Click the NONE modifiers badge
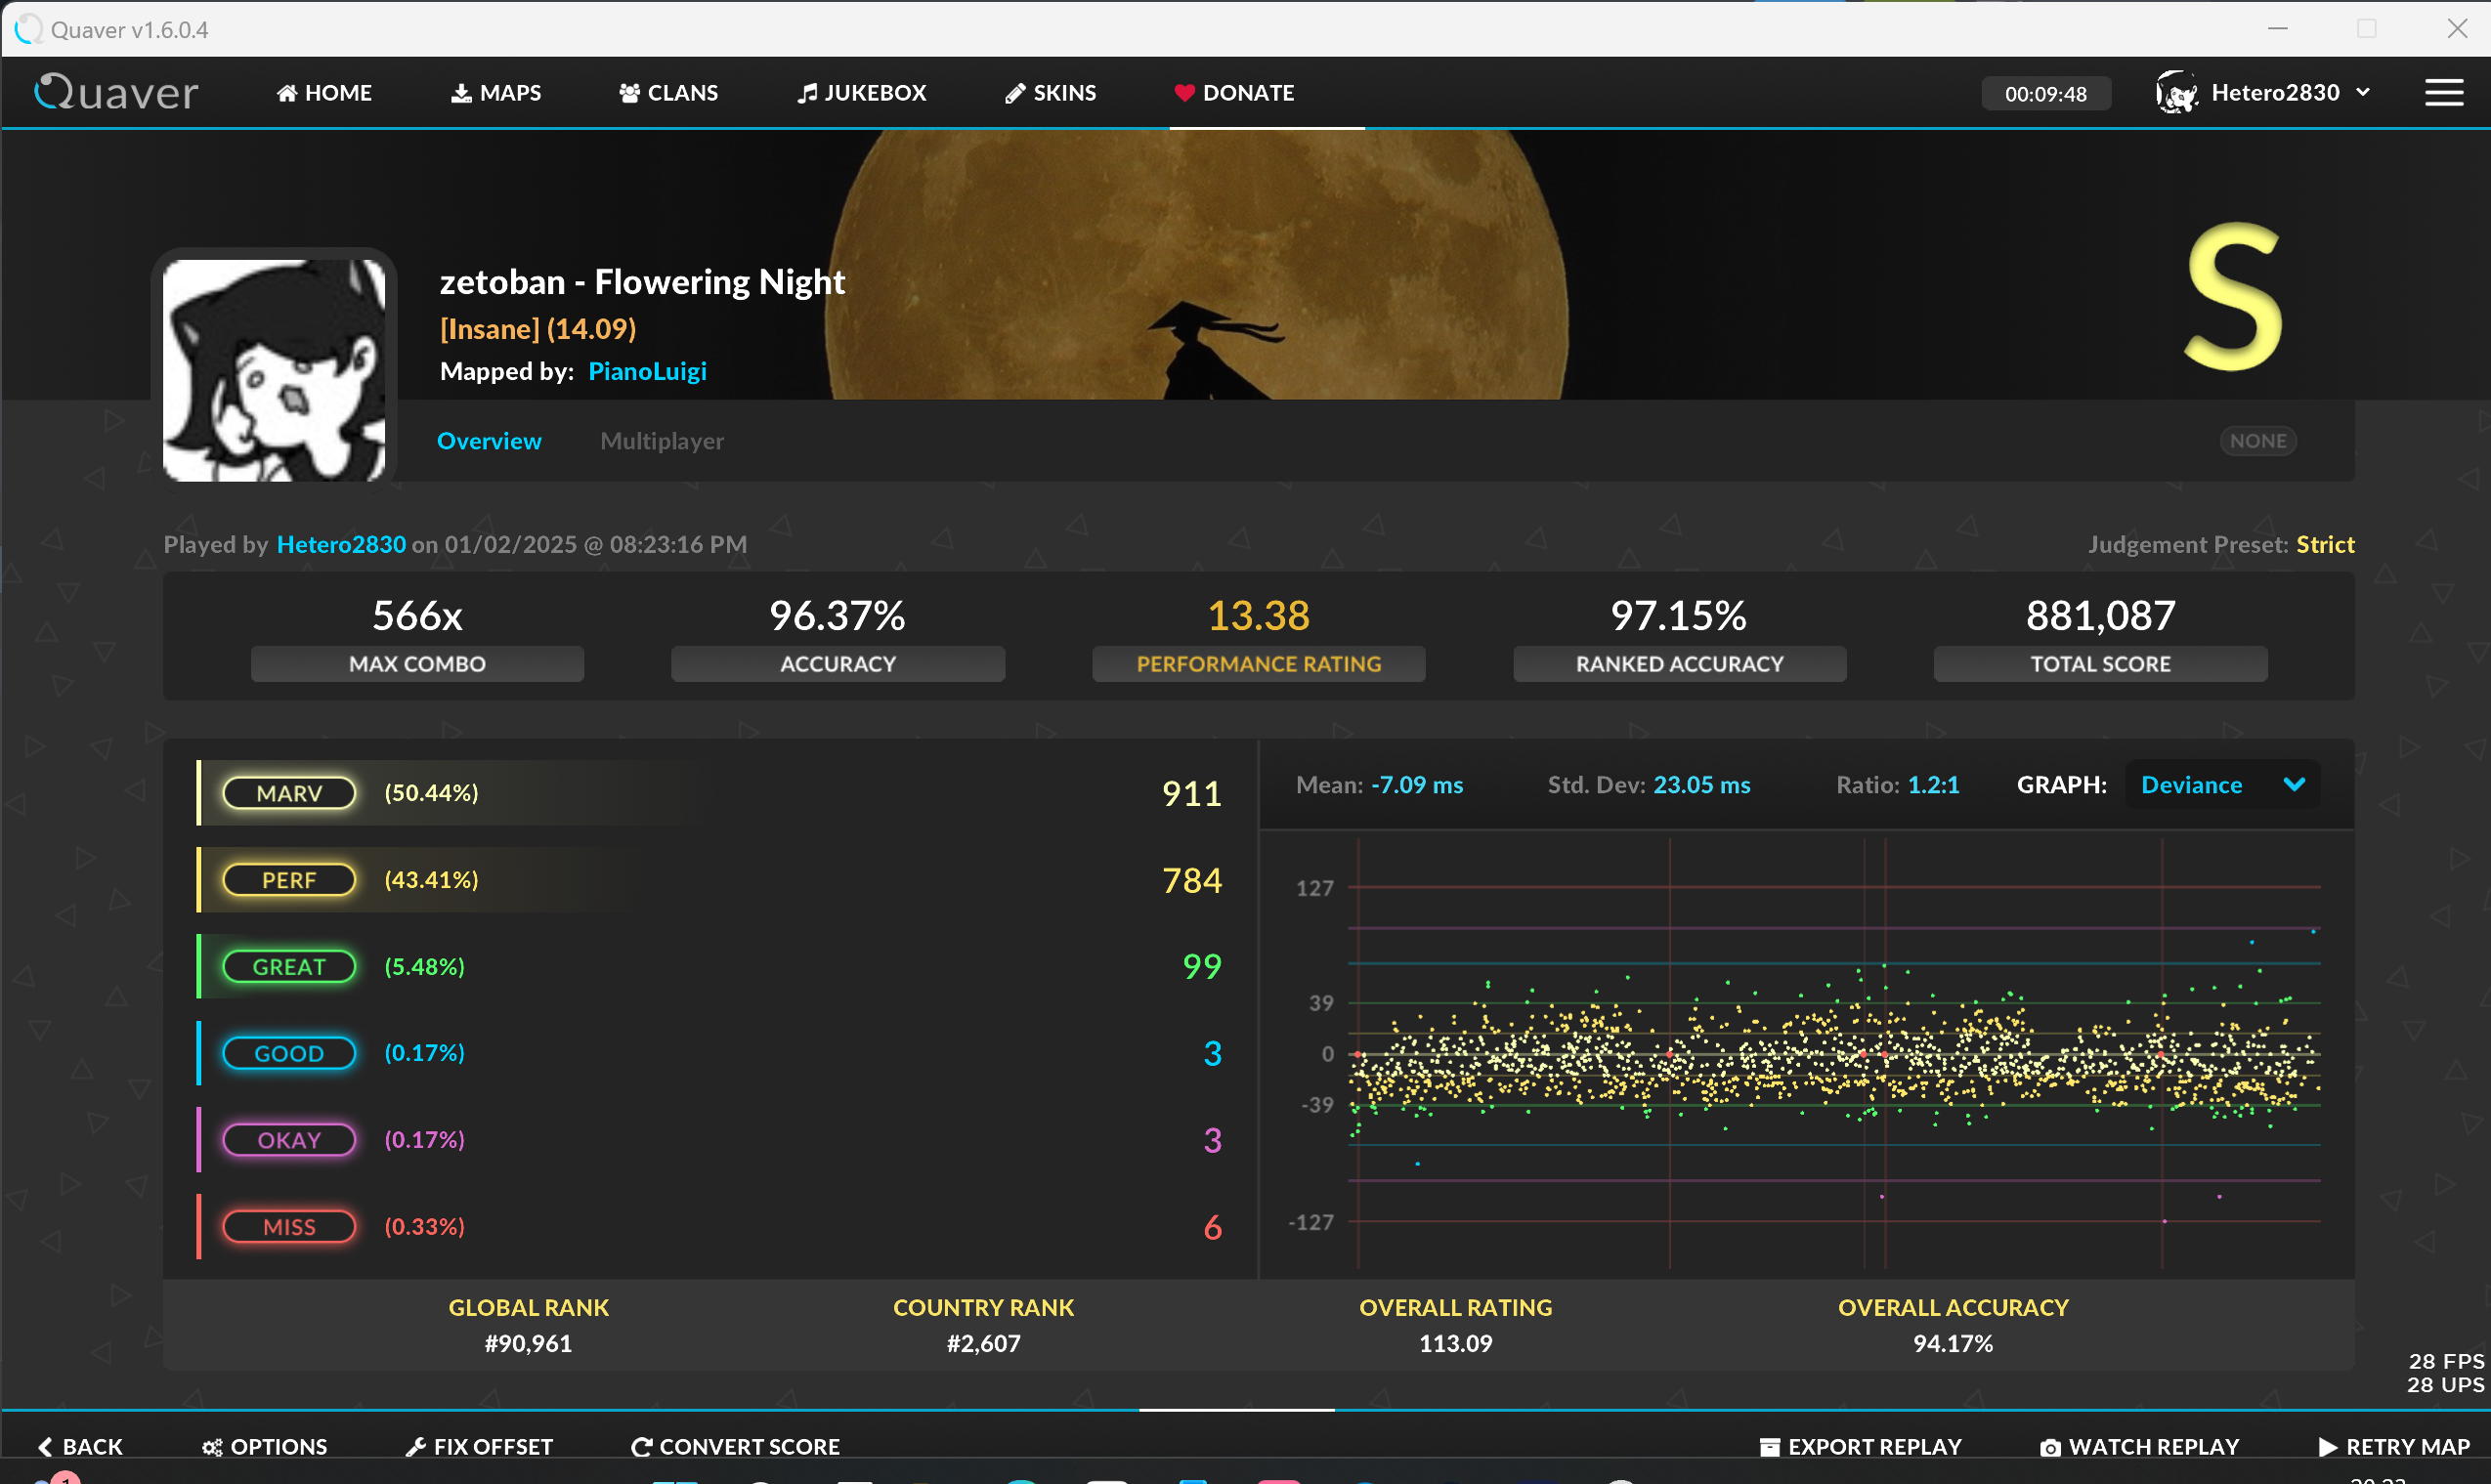2491x1484 pixels. pos(2257,441)
